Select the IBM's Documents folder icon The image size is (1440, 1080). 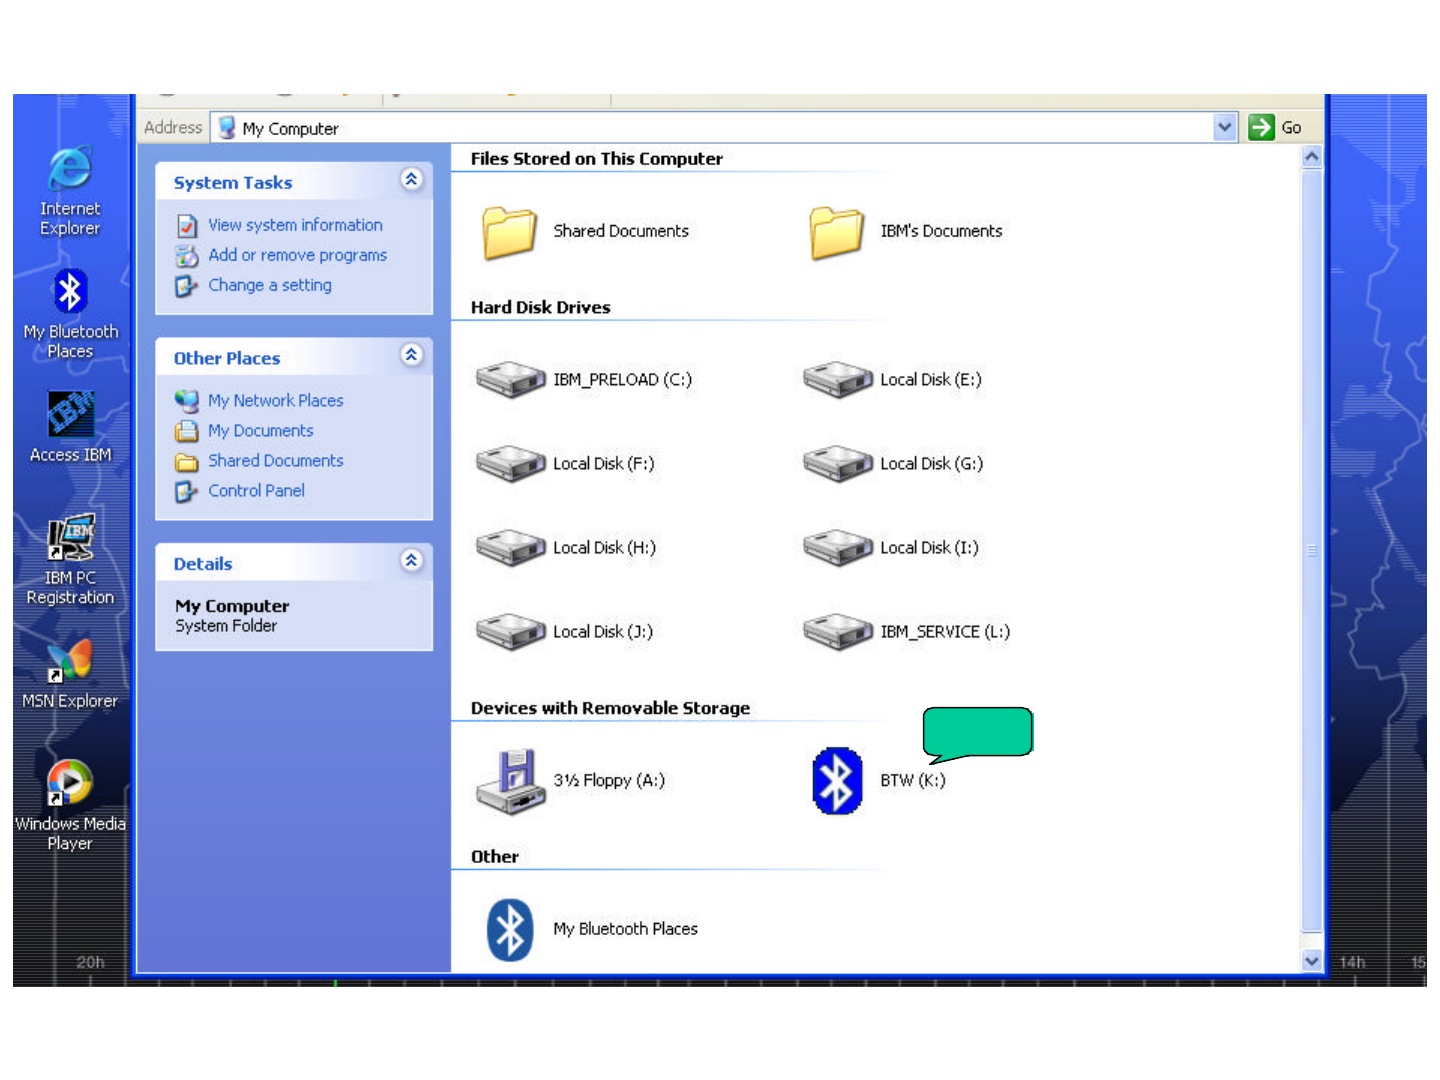(836, 232)
